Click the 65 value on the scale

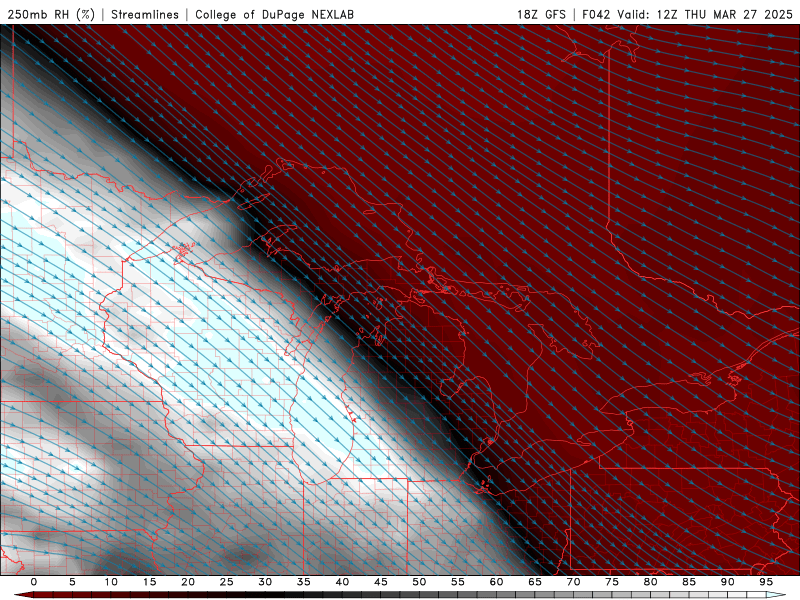click(535, 582)
